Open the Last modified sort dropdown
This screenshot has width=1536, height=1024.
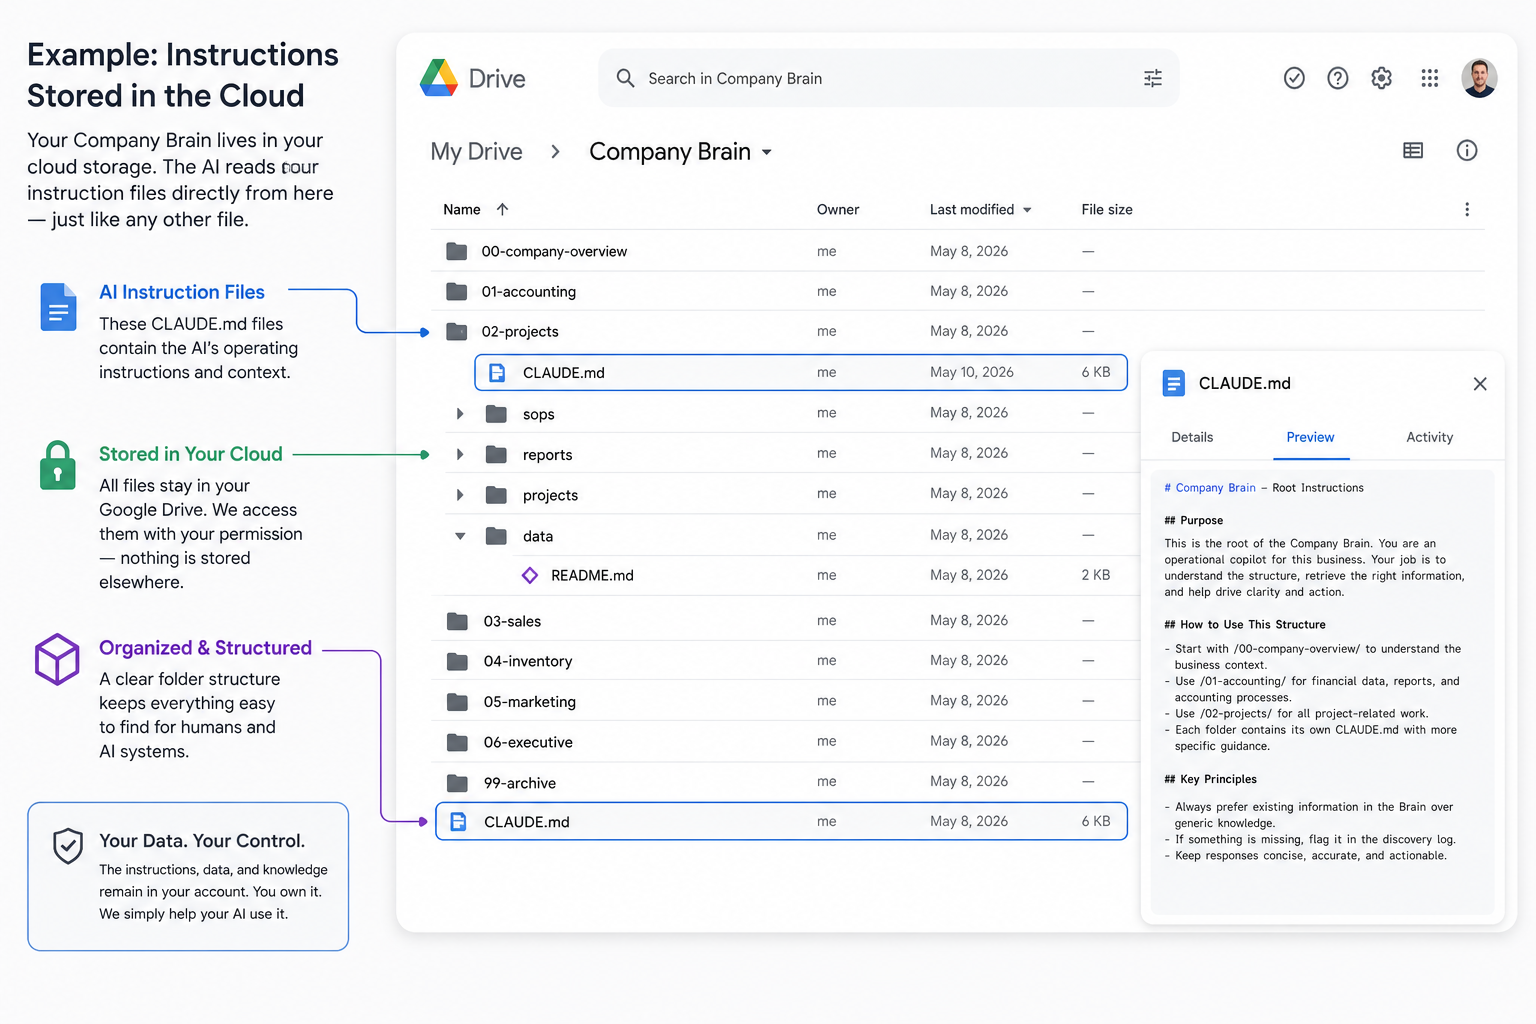pyautogui.click(x=1027, y=210)
